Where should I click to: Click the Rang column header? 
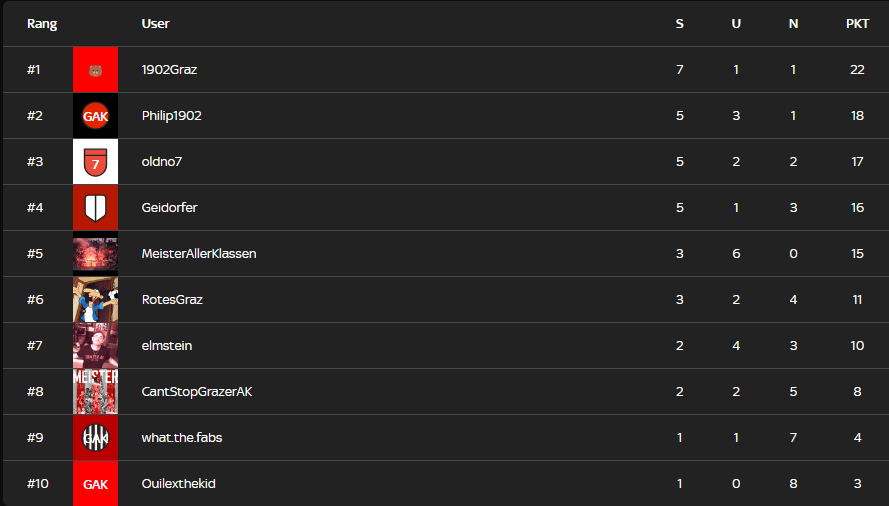pyautogui.click(x=42, y=24)
